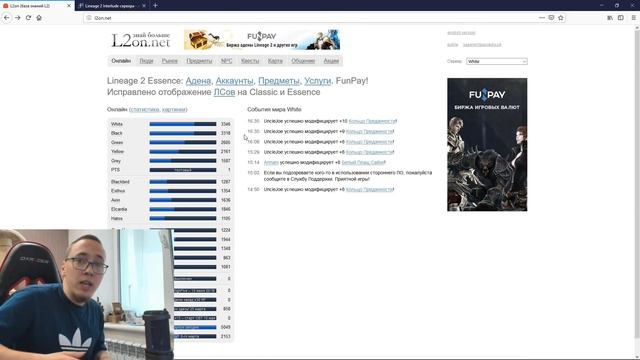This screenshot has width=640, height=360.
Task: Close the L2on tab
Action: click(x=69, y=6)
